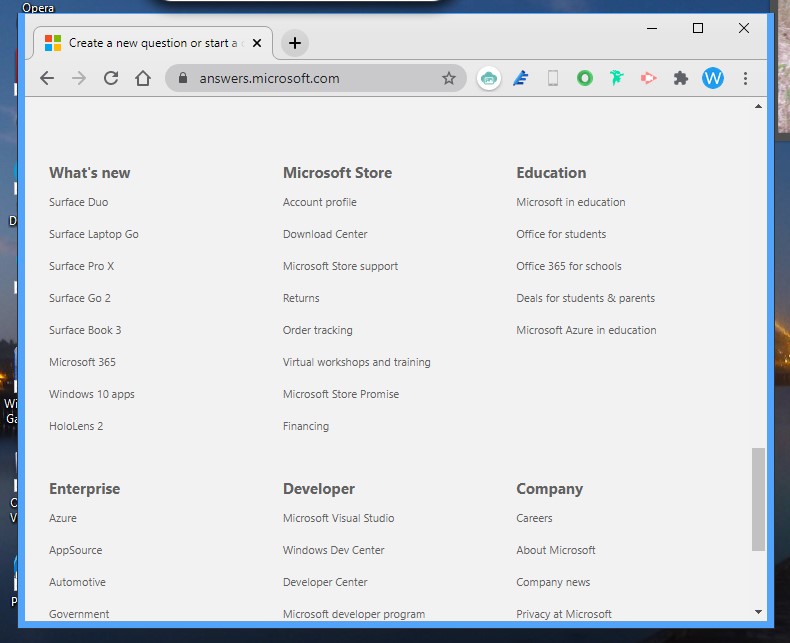
Task: Maximize the browser window
Action: tap(698, 28)
